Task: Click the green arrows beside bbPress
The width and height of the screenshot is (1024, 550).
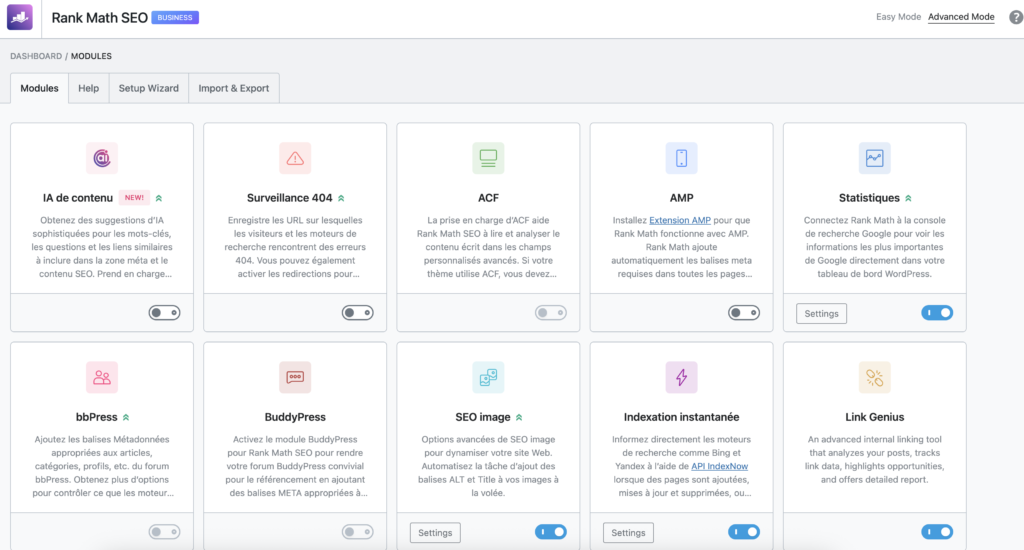Action: click(x=126, y=417)
